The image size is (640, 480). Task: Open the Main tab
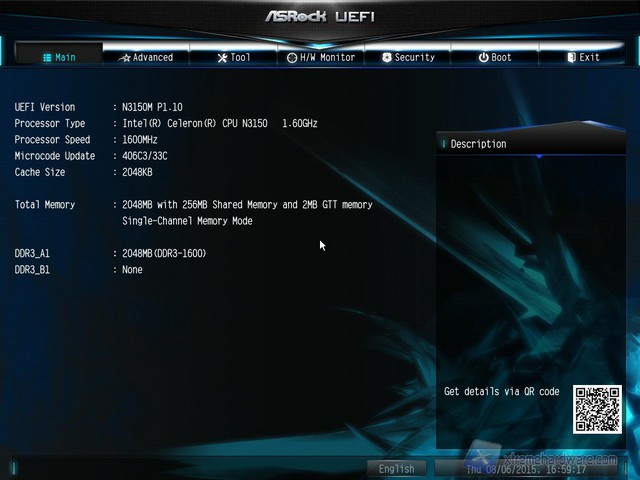click(59, 57)
